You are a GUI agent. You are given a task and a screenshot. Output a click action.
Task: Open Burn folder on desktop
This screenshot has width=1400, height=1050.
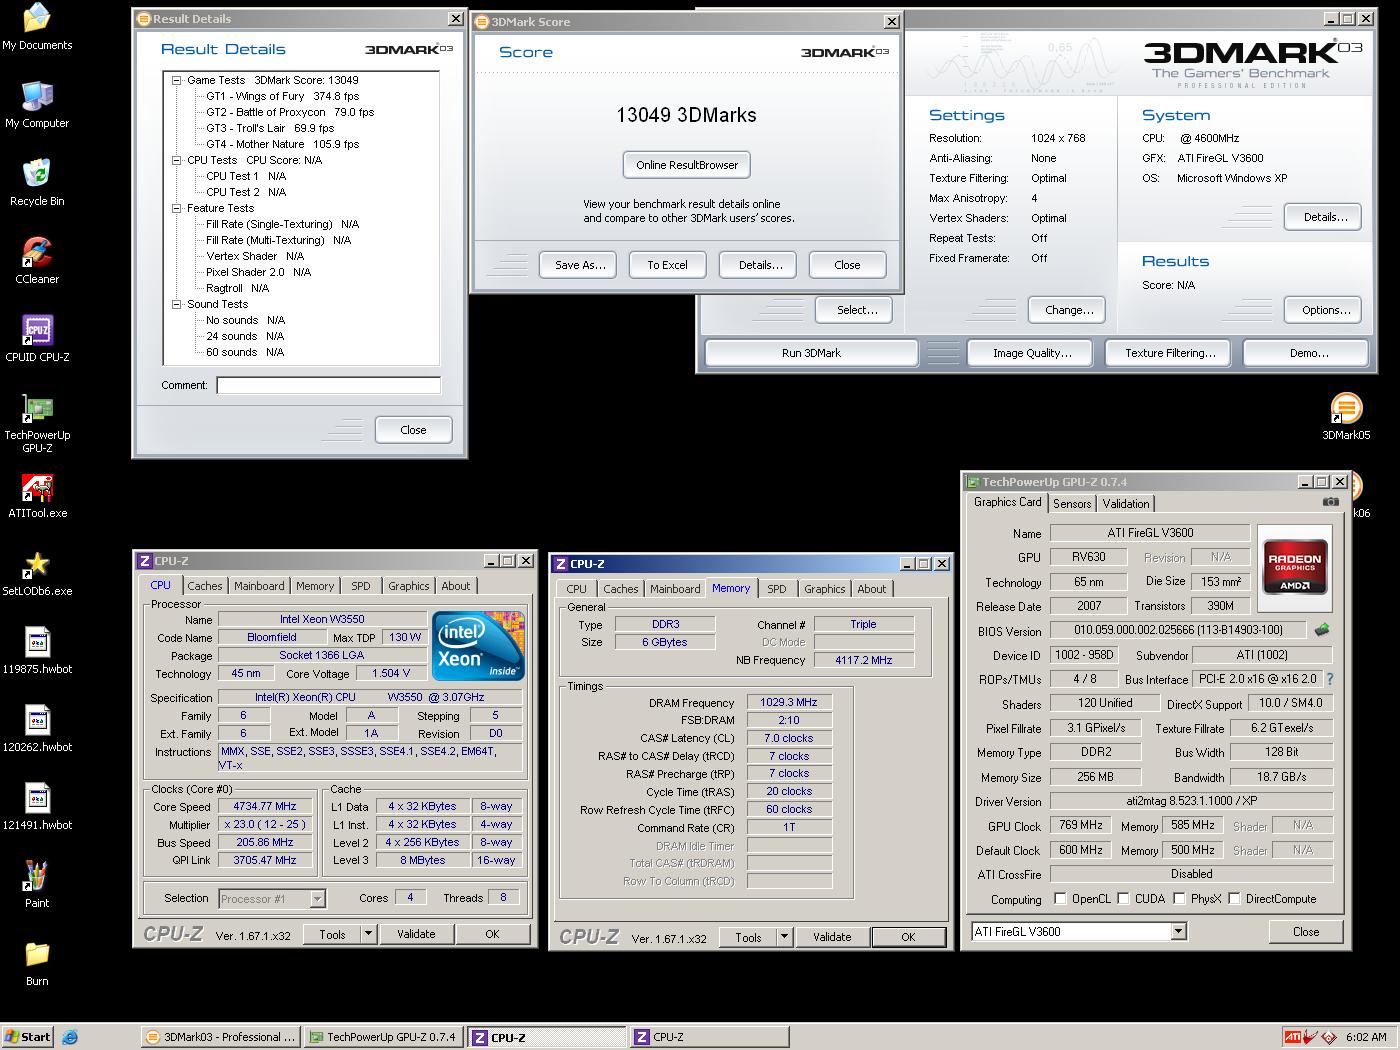tap(37, 963)
